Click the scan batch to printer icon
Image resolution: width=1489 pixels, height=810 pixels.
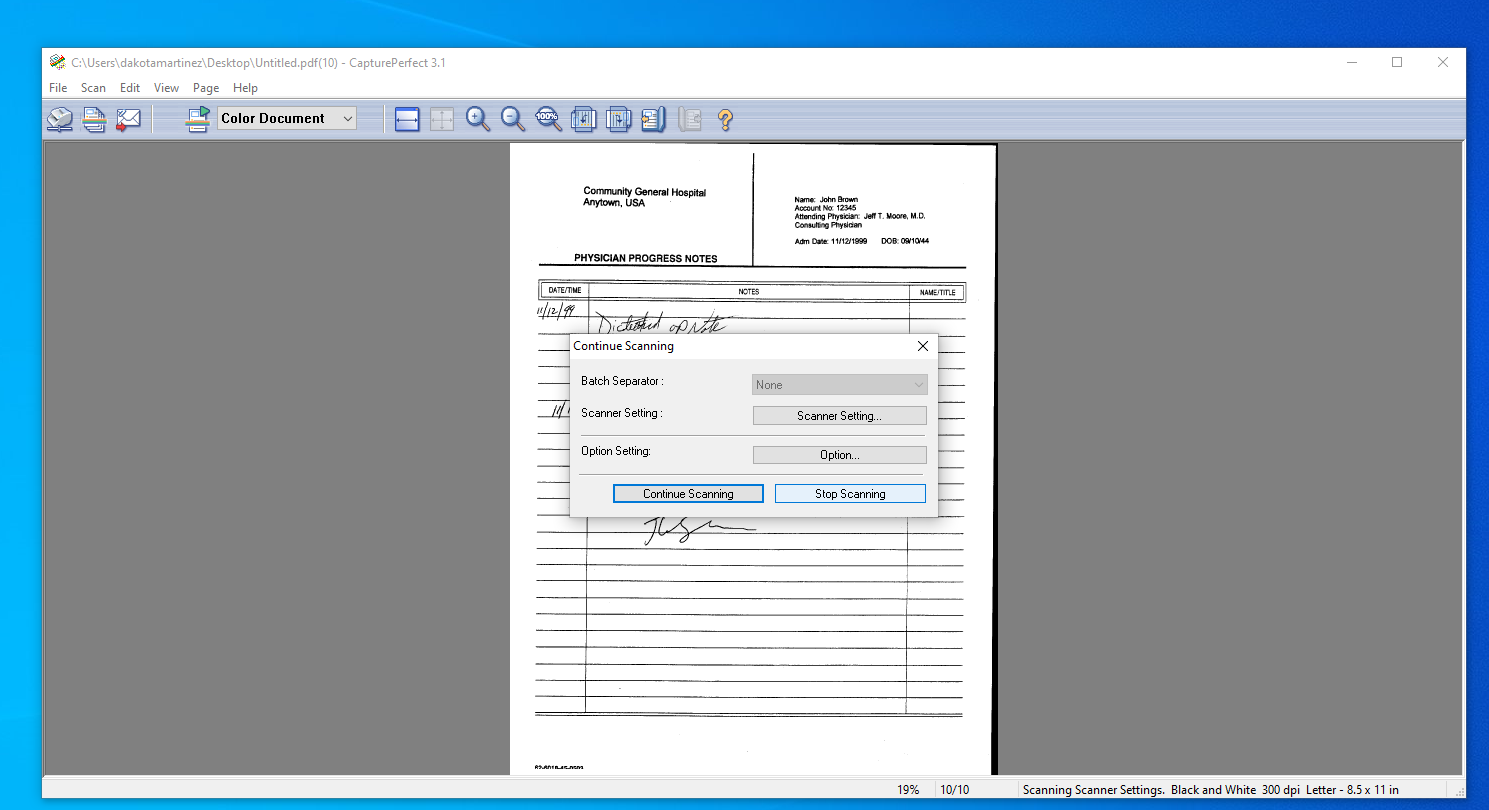click(95, 119)
